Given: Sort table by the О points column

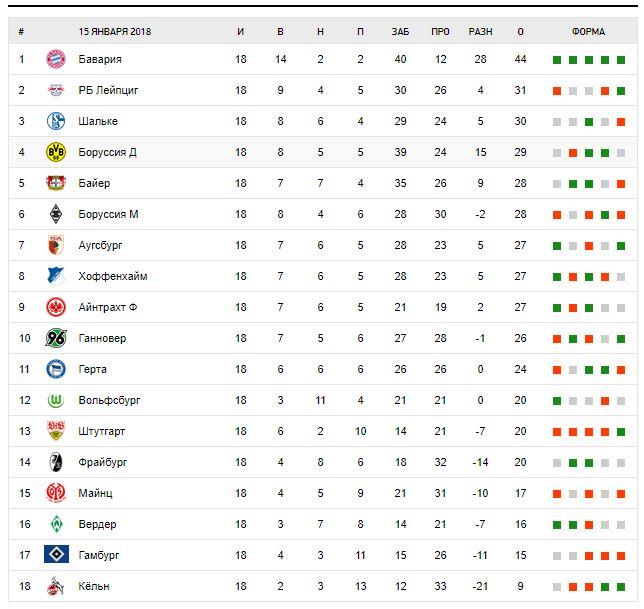Looking at the screenshot, I should tap(521, 31).
